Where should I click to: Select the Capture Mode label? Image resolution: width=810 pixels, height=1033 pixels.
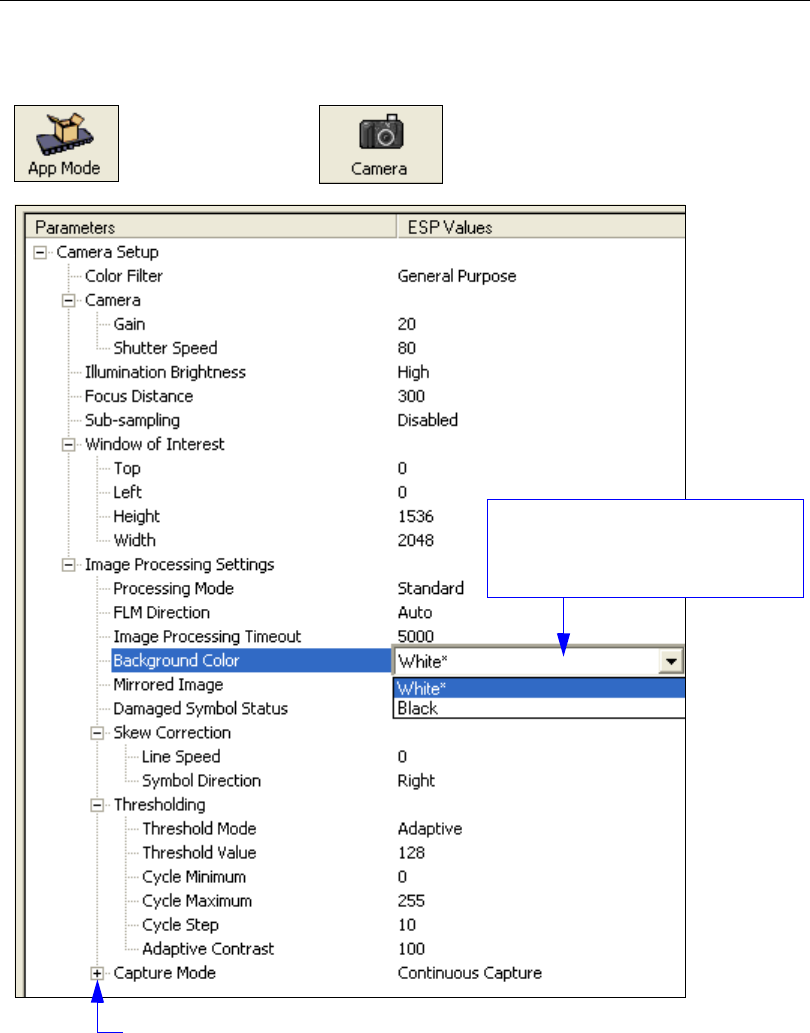click(x=165, y=973)
